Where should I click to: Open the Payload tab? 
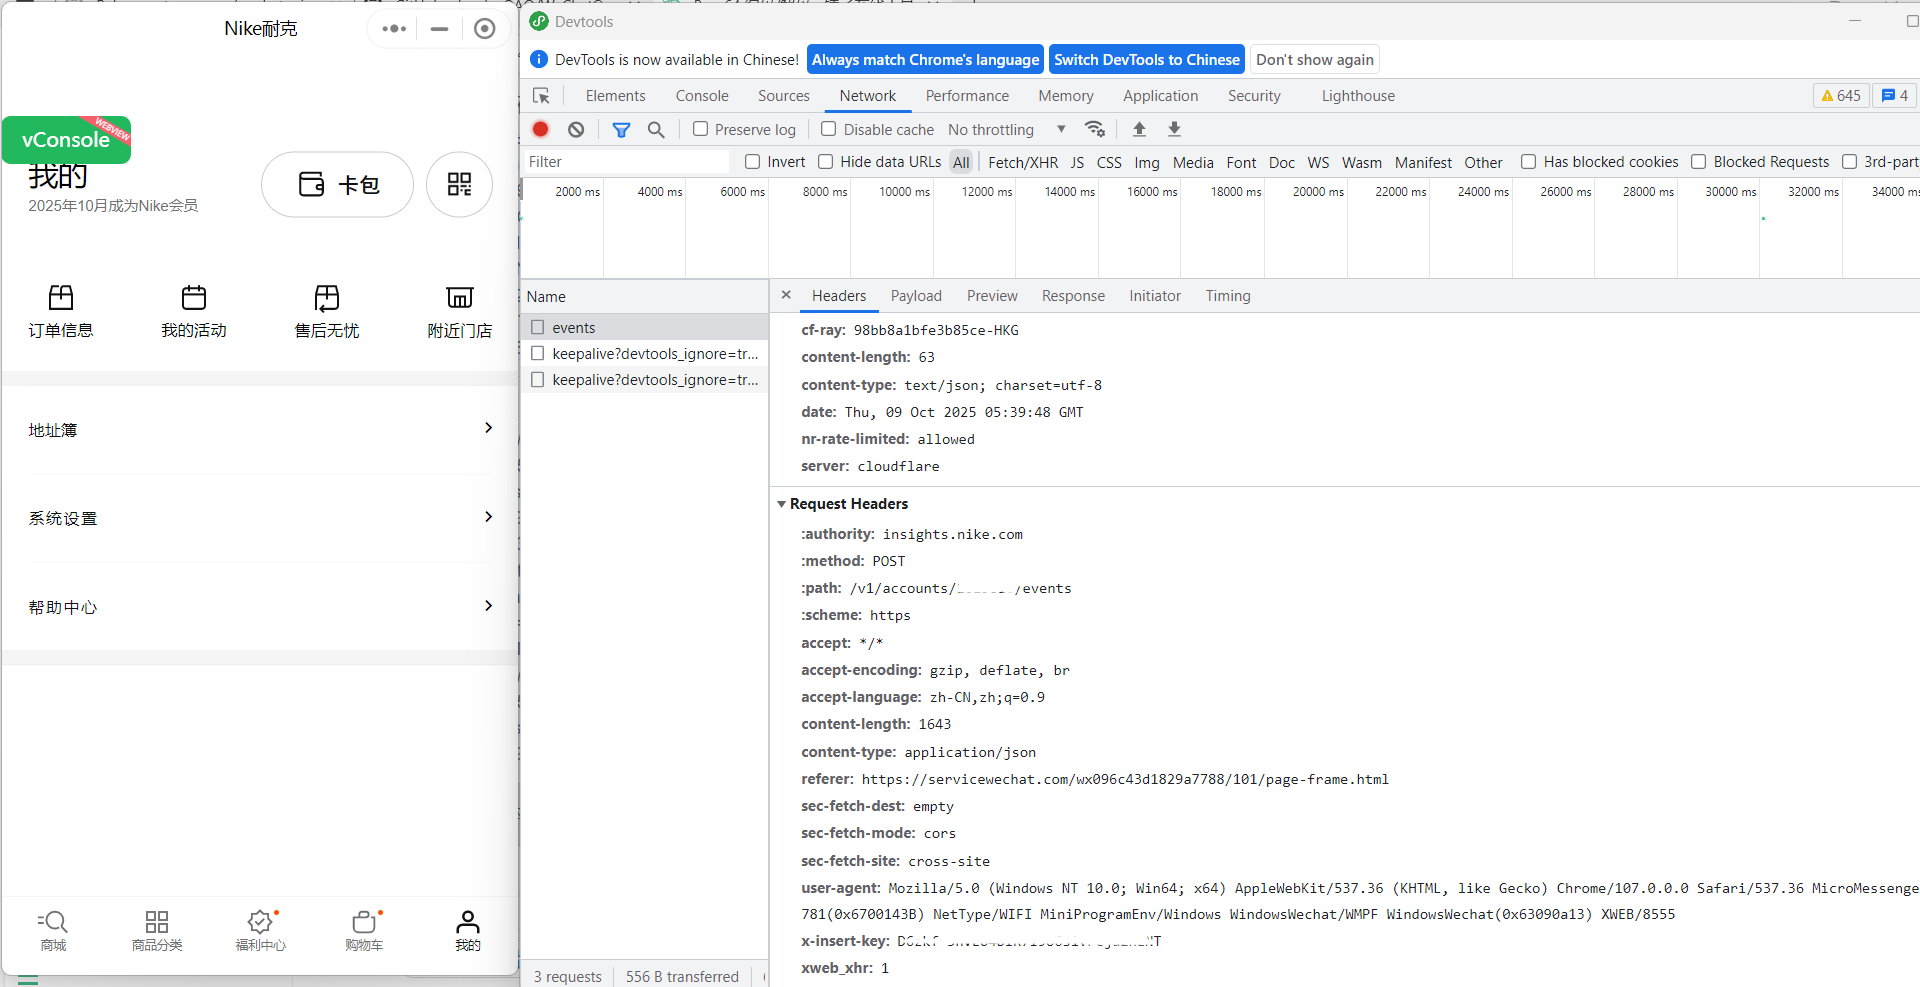[x=915, y=296]
